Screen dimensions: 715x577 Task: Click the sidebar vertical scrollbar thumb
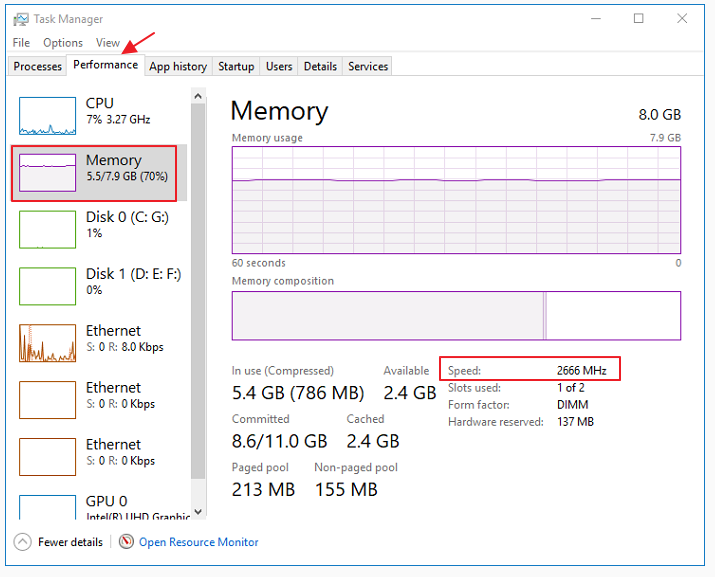[198, 291]
